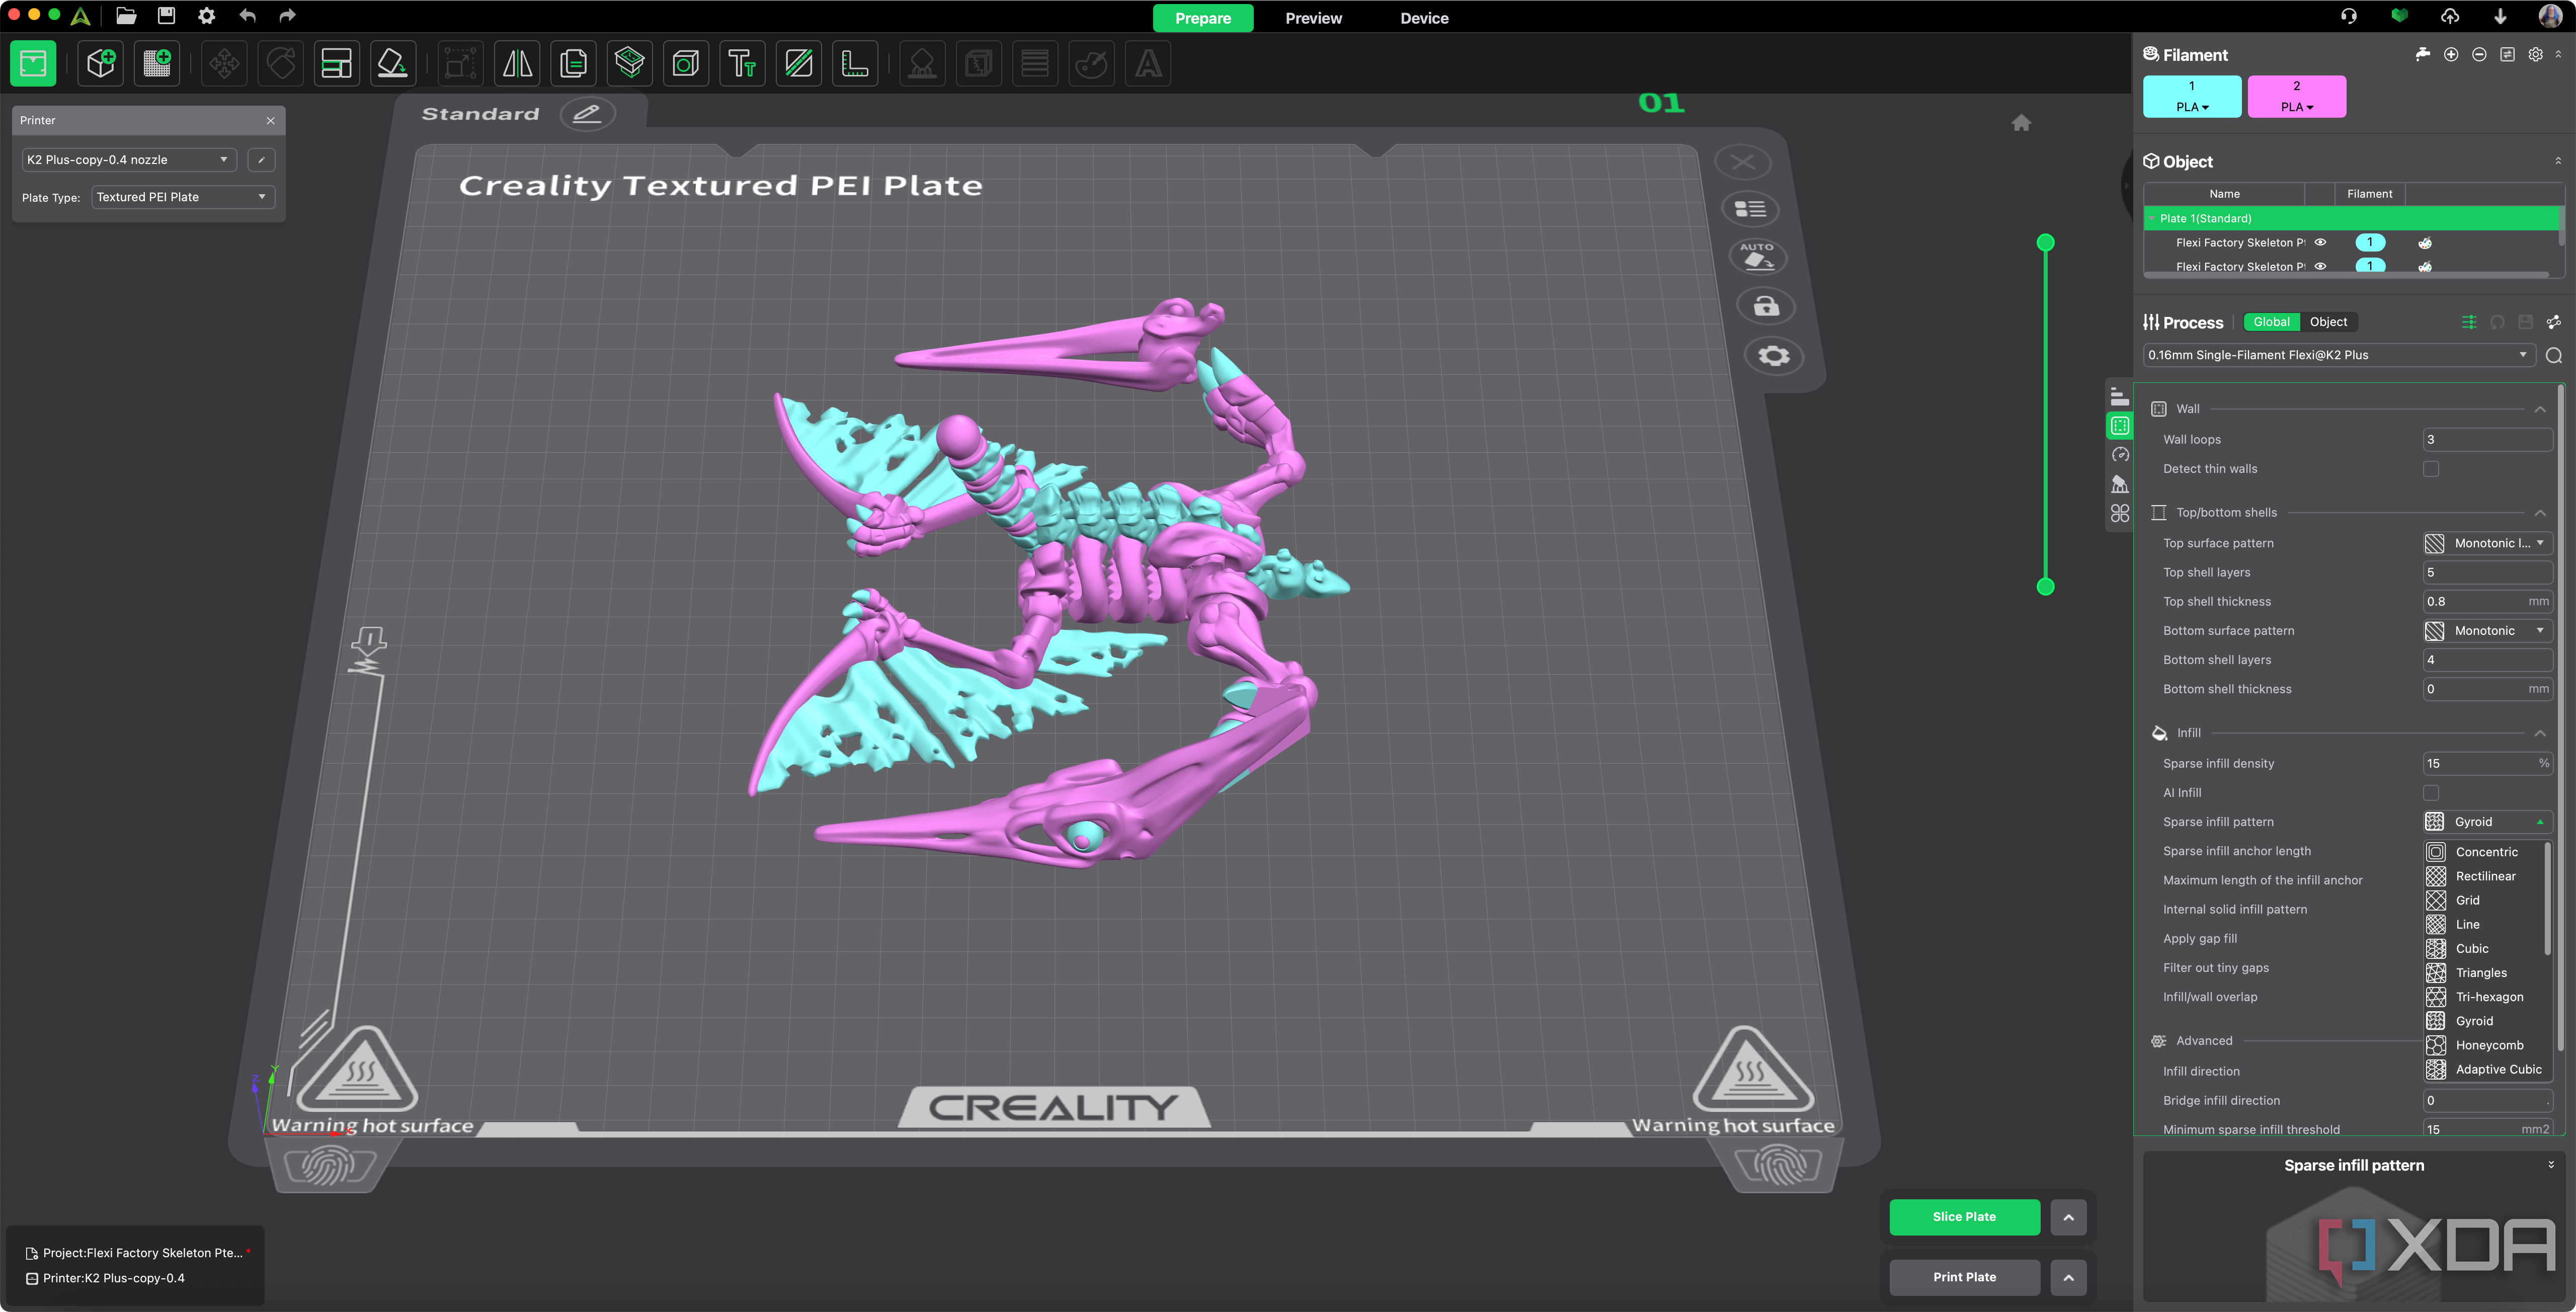2576x1312 pixels.
Task: Open plate settings gear beside the bed
Action: (x=1773, y=356)
